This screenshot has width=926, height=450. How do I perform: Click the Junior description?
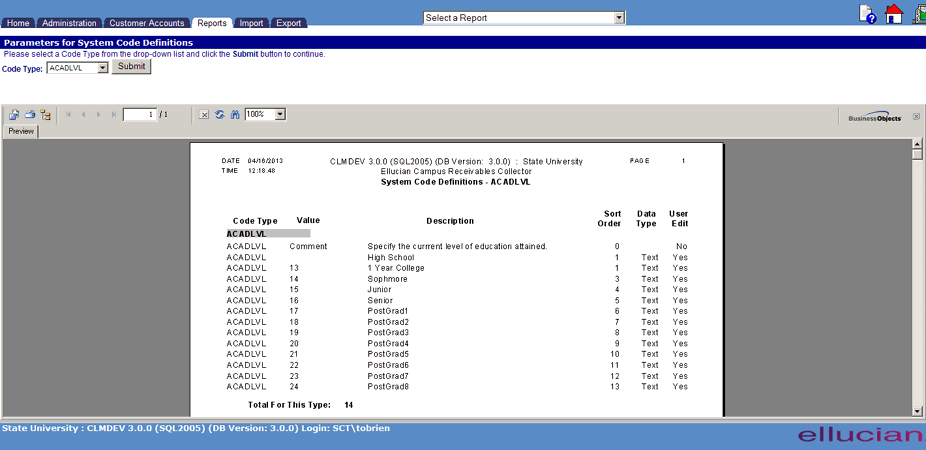click(x=379, y=289)
